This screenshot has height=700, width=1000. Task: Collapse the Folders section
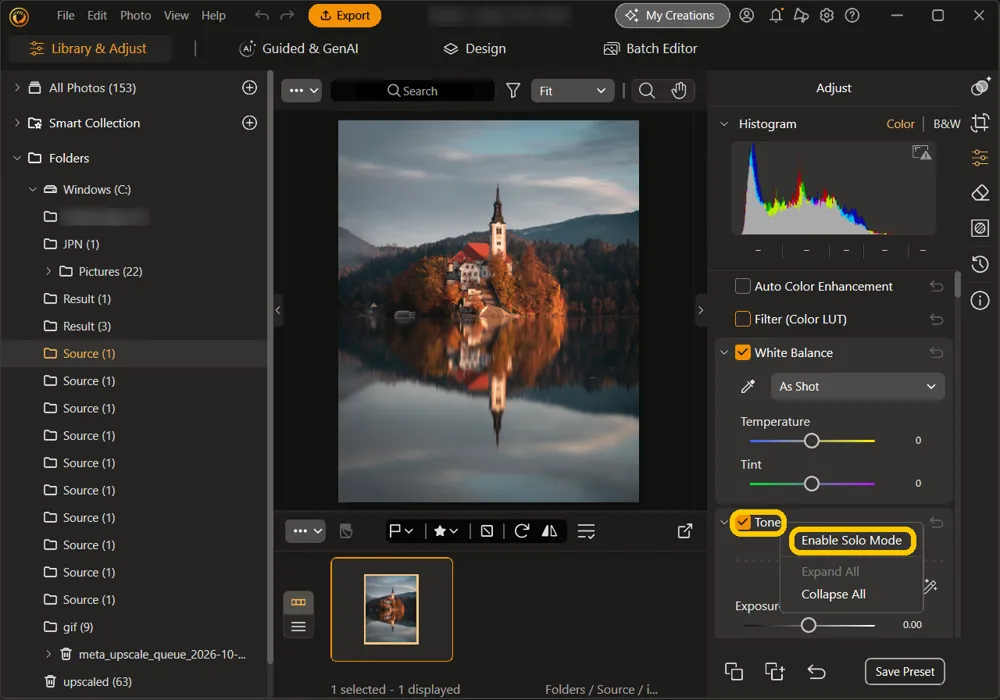tap(17, 158)
